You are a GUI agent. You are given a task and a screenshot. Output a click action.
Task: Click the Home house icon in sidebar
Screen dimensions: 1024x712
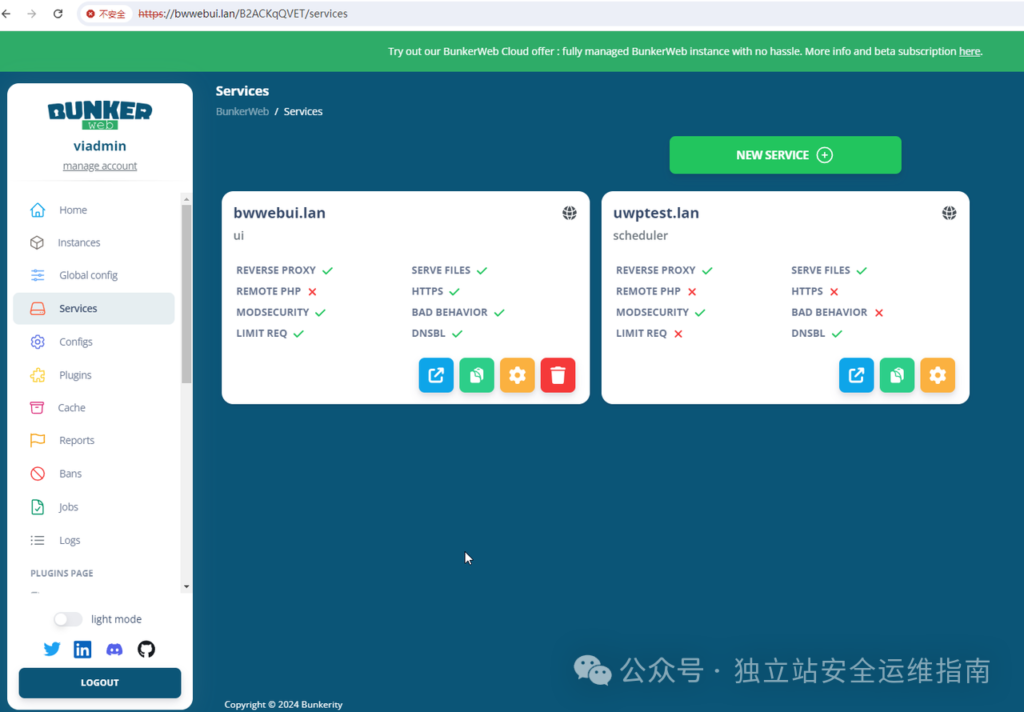click(38, 210)
